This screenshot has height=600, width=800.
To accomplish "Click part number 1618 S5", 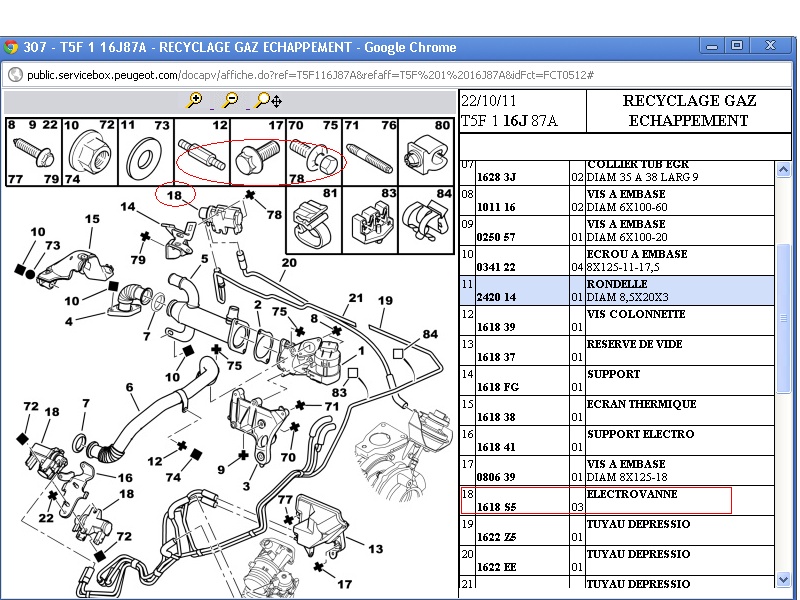I will pyautogui.click(x=496, y=507).
